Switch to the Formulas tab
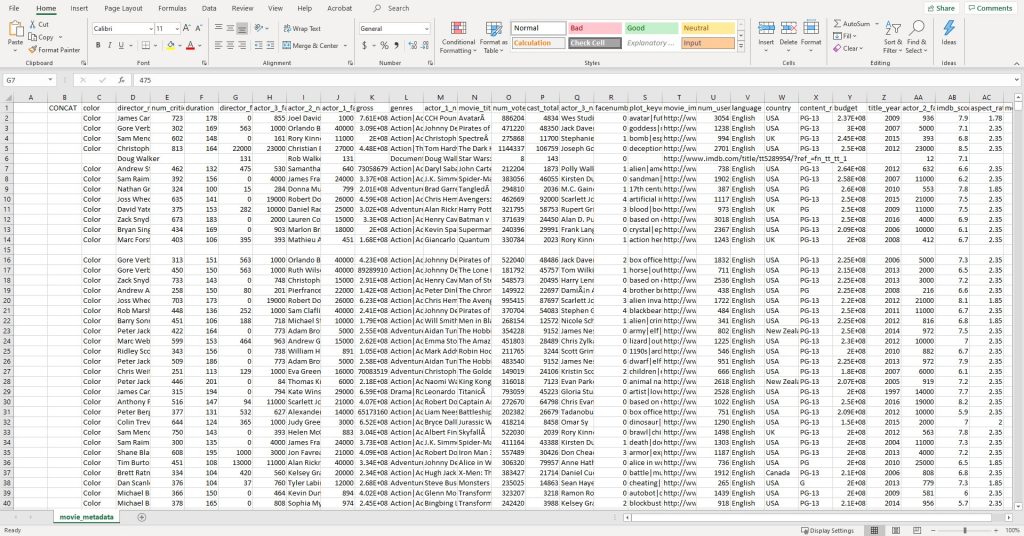The height and width of the screenshot is (536, 1024). 172,8
